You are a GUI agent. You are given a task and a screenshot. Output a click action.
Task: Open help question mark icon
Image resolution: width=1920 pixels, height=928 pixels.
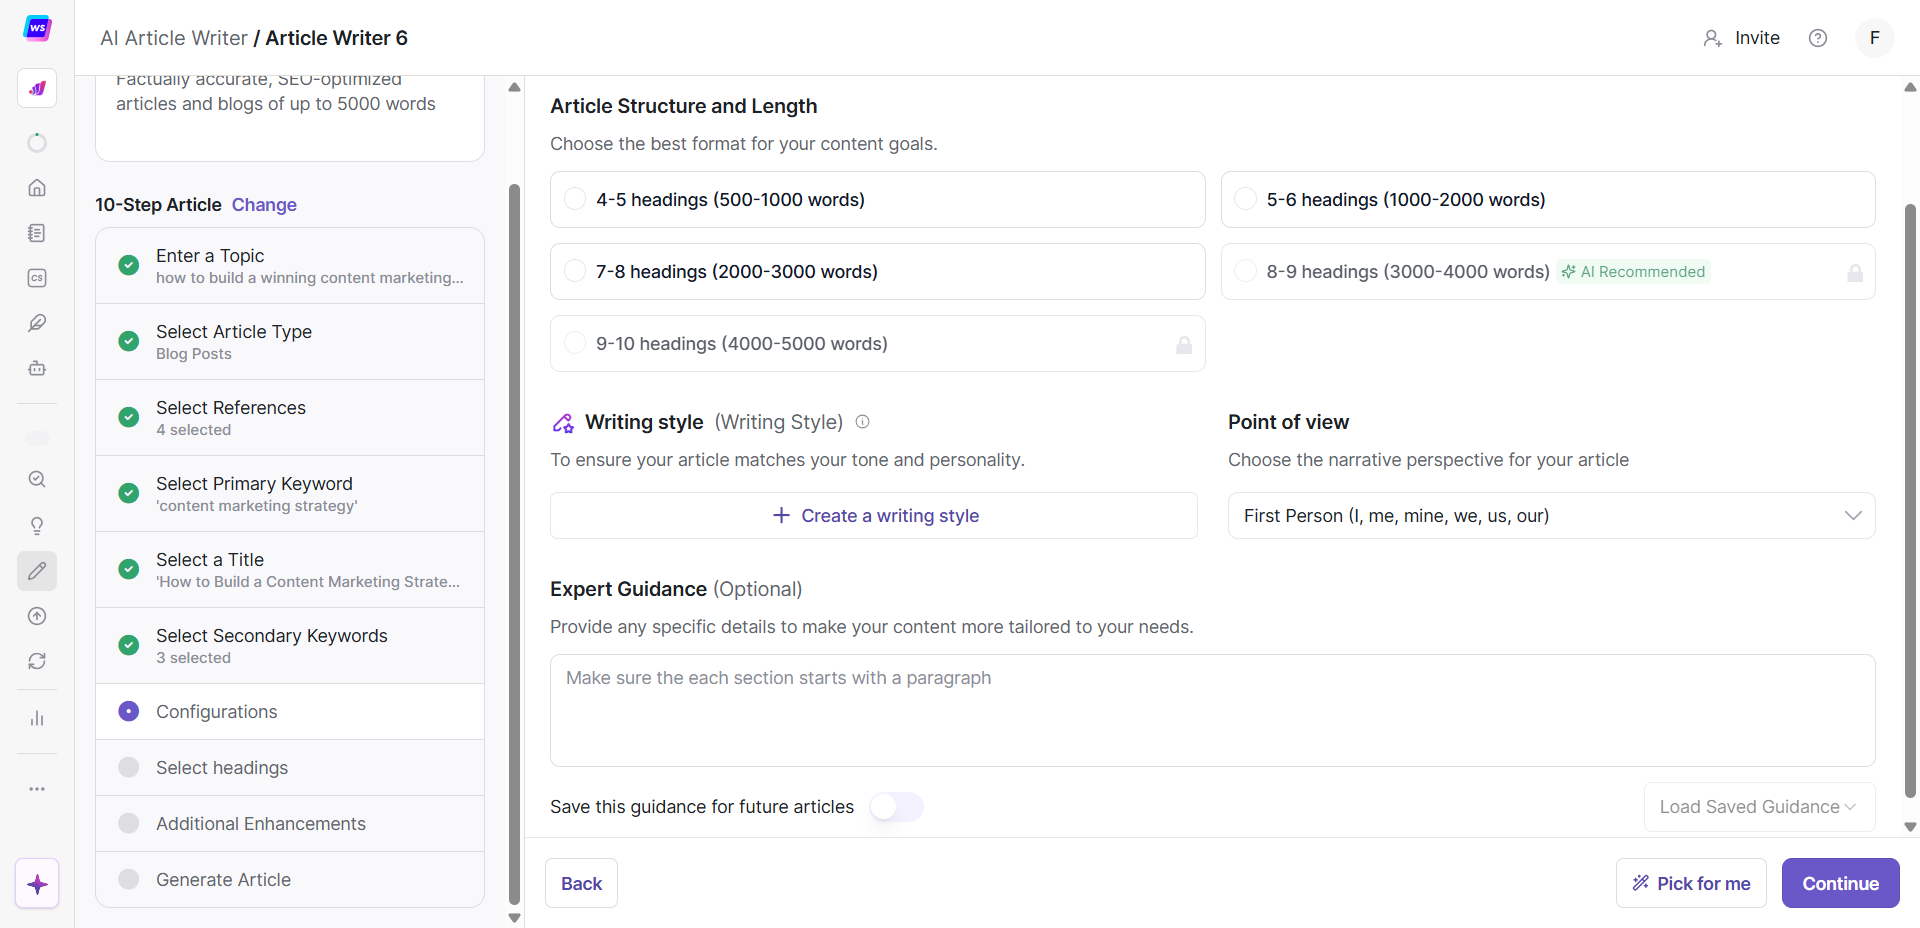tap(1818, 38)
